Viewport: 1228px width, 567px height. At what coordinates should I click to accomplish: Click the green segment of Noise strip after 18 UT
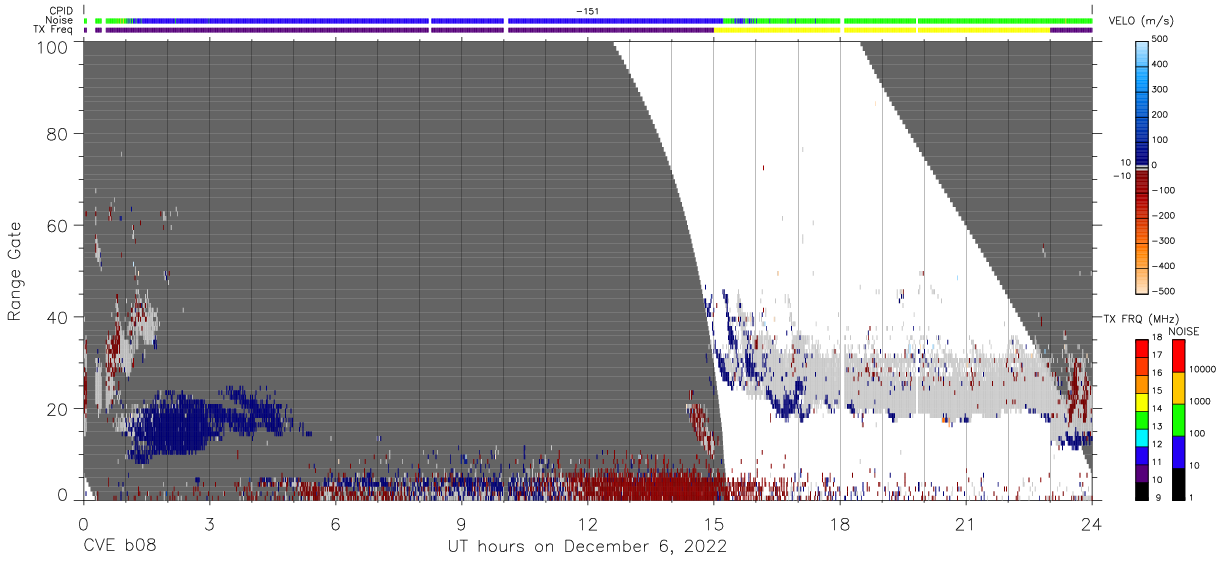[x=969, y=20]
